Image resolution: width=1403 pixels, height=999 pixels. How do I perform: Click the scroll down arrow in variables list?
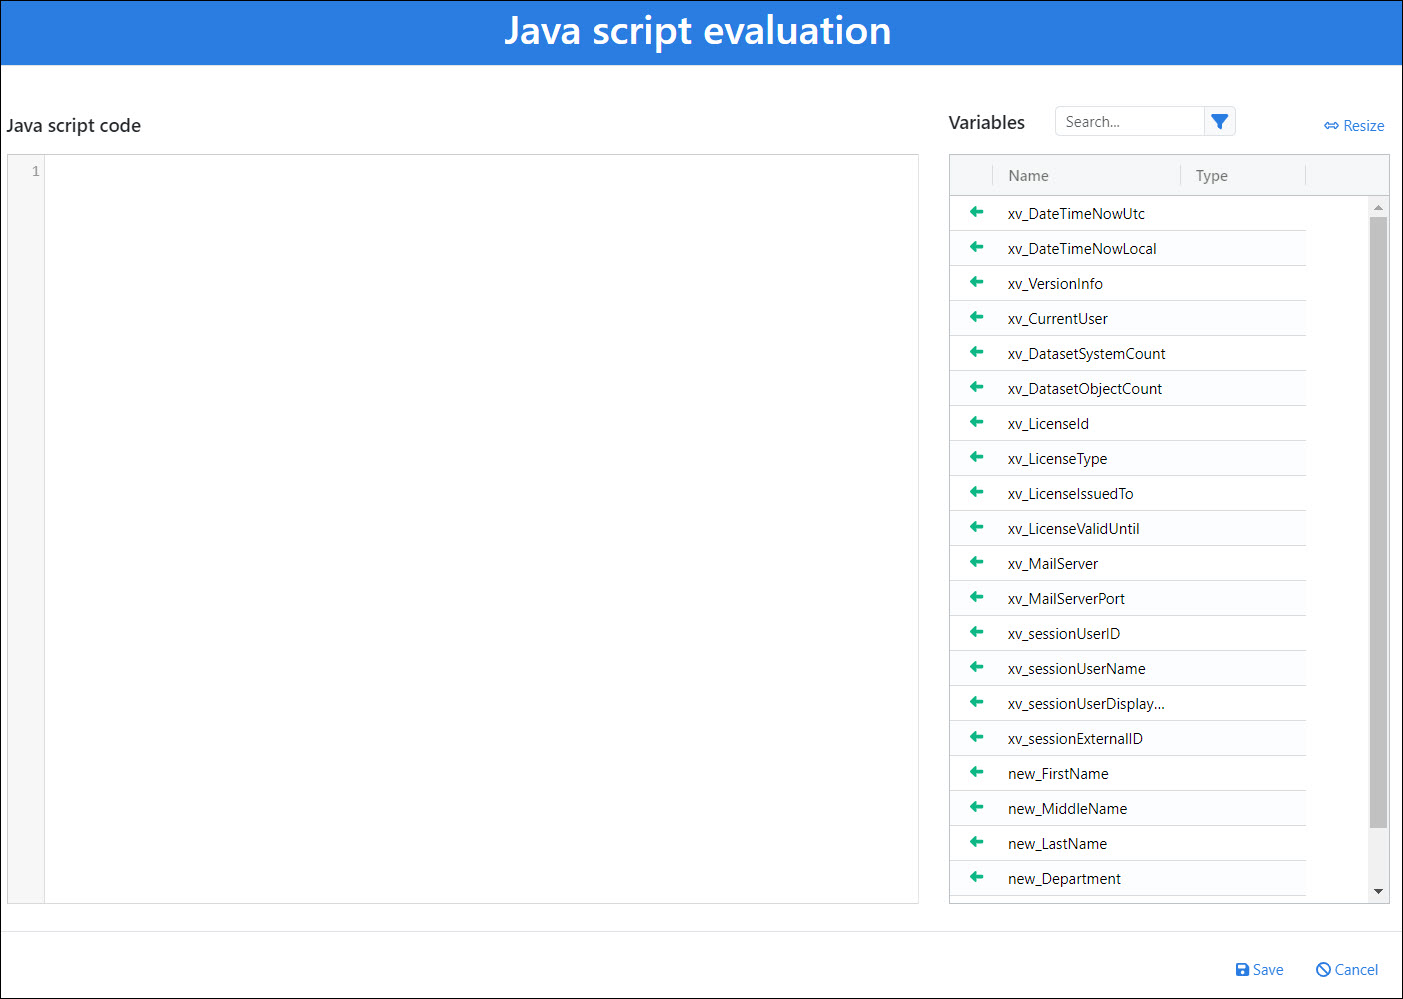click(1378, 891)
